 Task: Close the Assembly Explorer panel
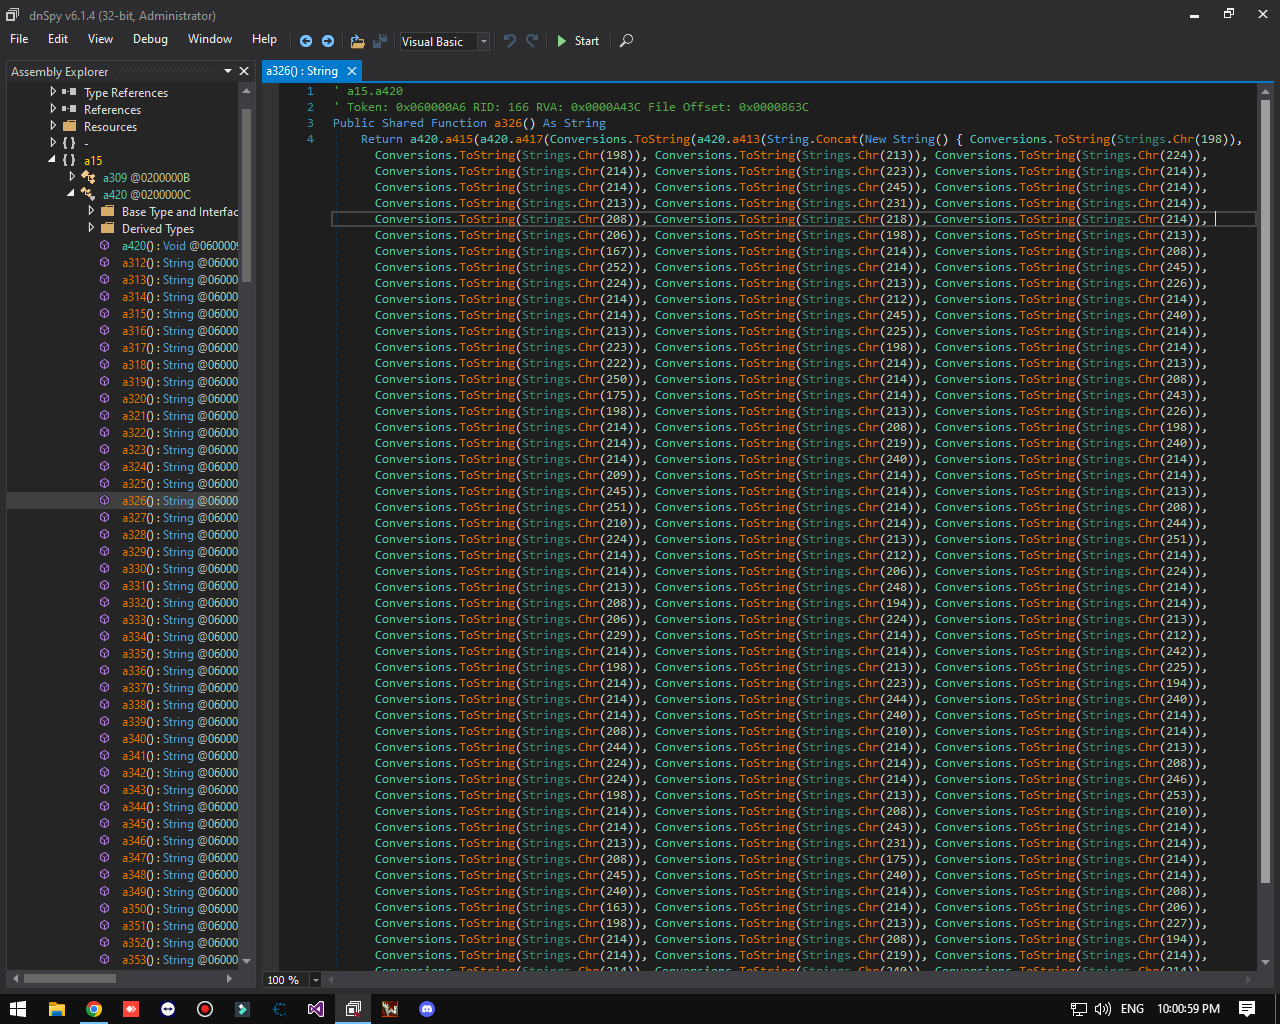click(x=244, y=71)
